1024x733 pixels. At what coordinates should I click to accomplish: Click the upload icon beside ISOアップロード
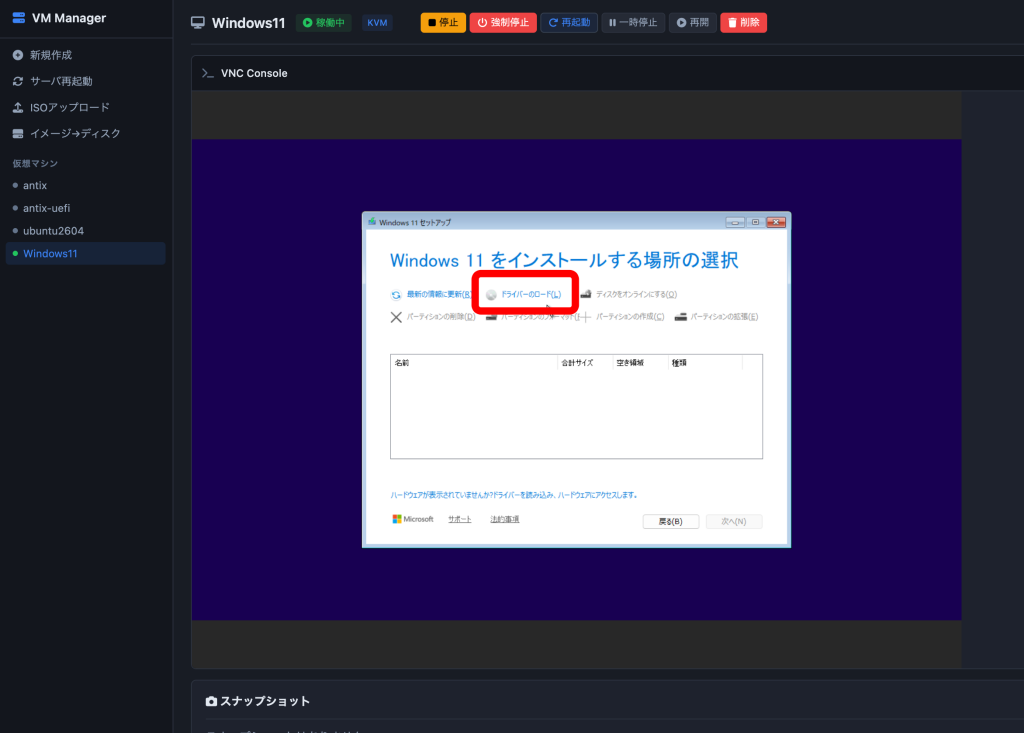click(18, 107)
